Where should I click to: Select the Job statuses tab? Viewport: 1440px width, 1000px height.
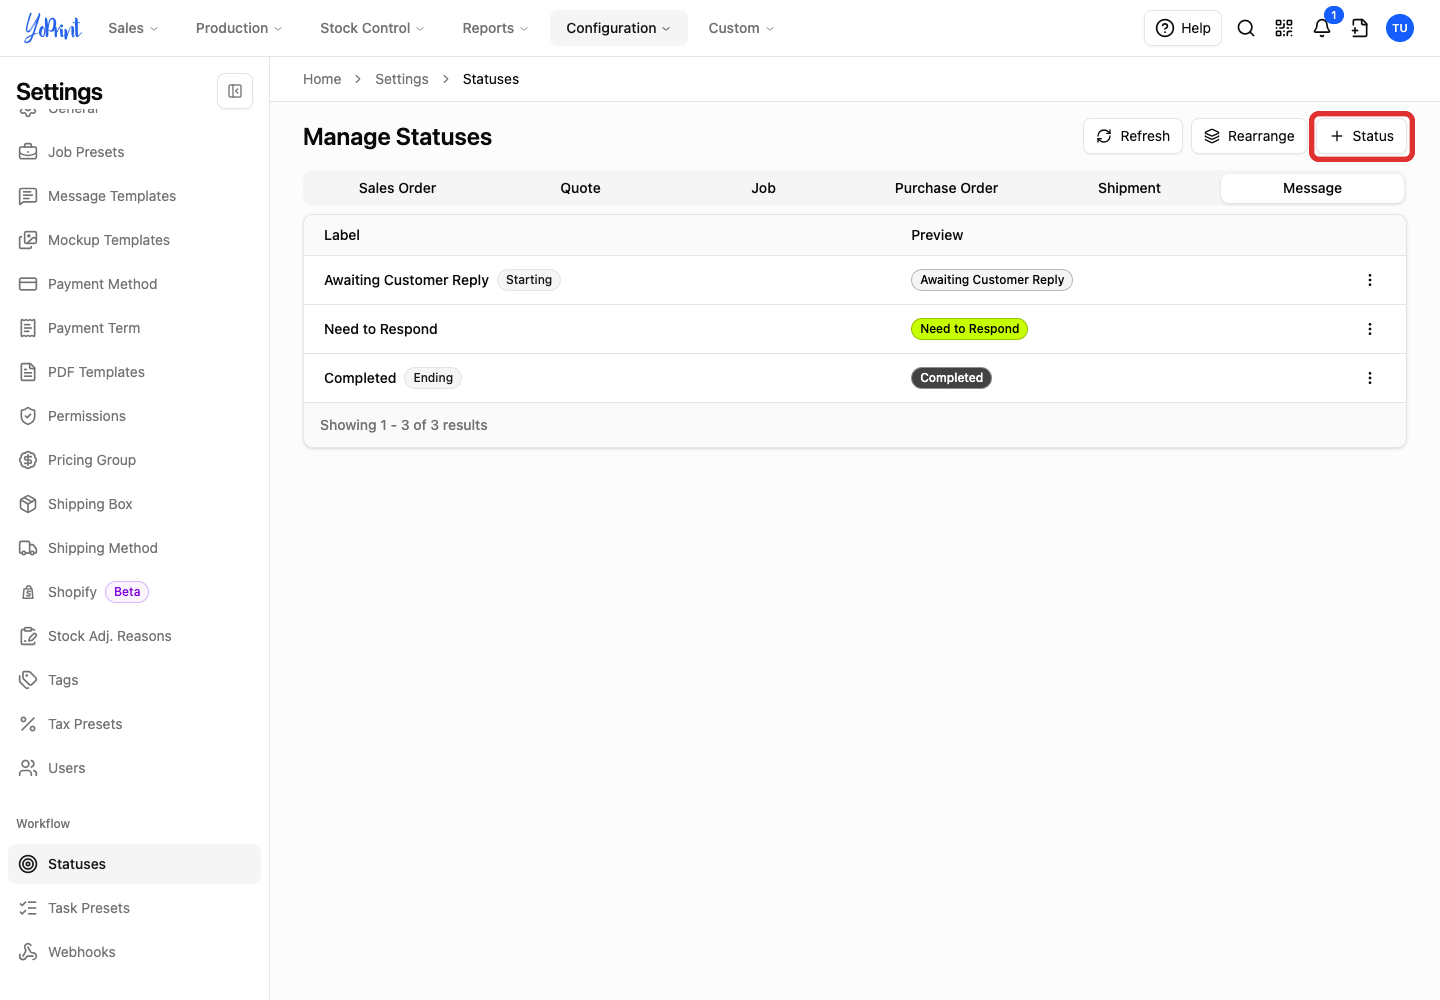763,188
